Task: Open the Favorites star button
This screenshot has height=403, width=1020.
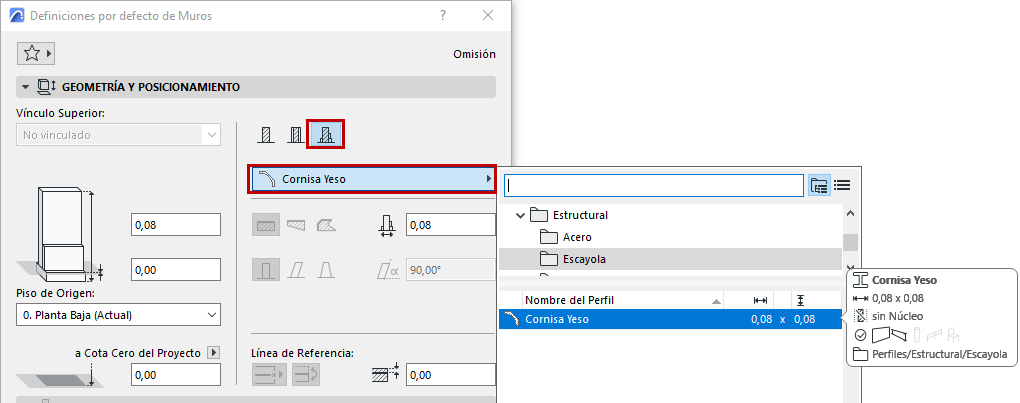Action: [35, 54]
